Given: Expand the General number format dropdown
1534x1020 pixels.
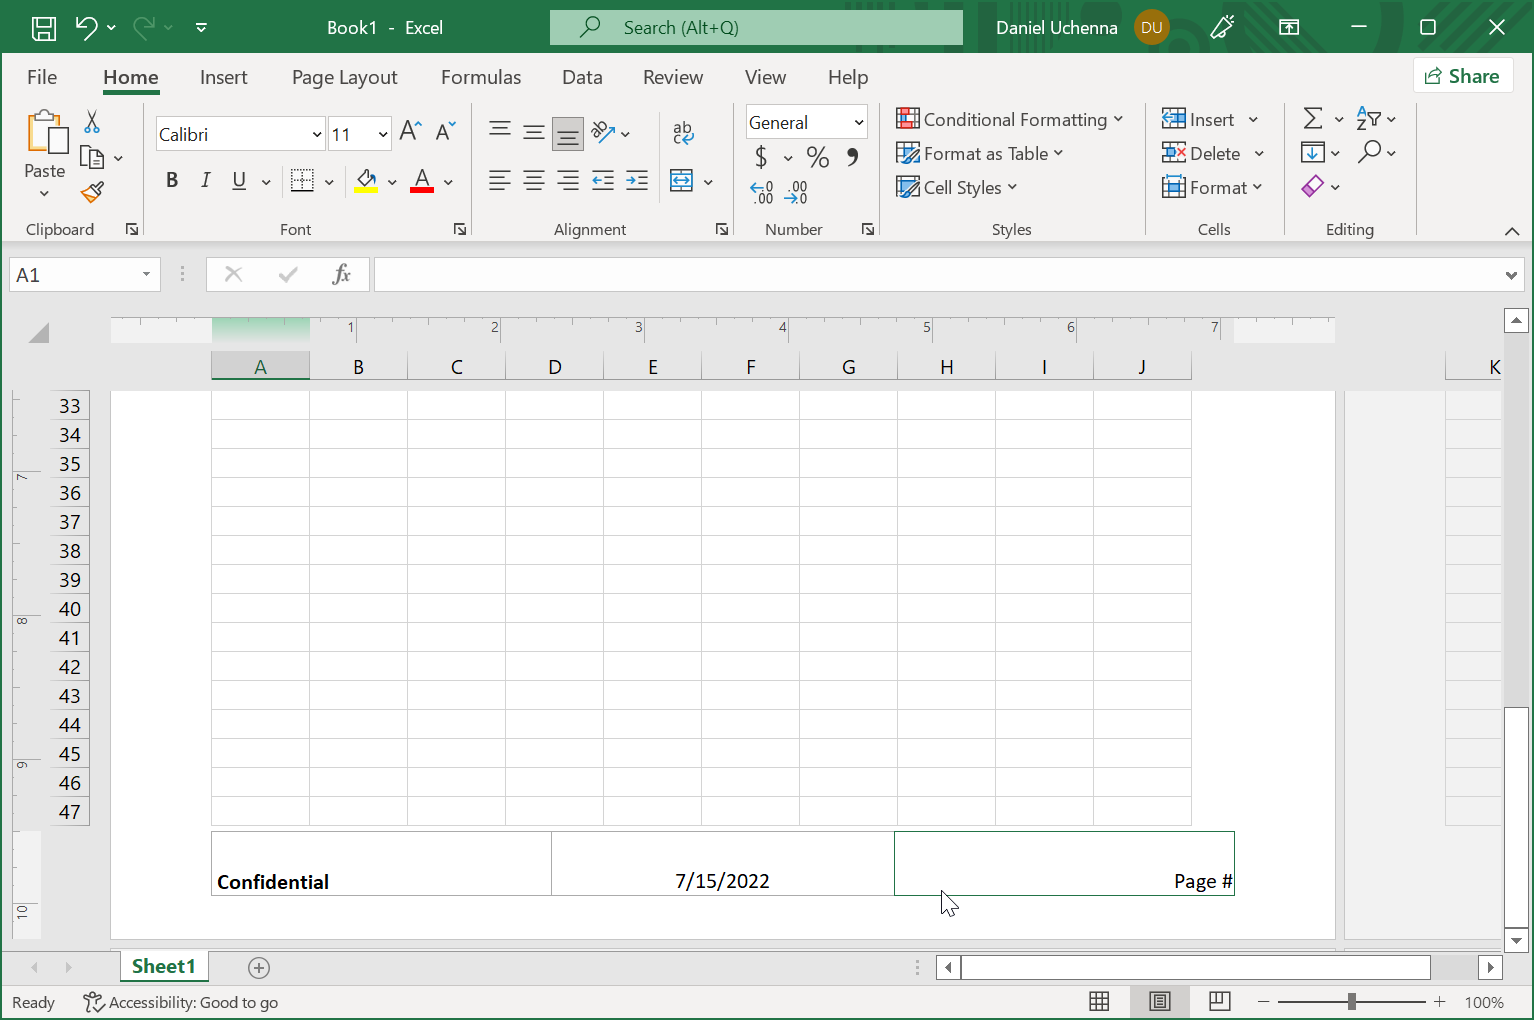Looking at the screenshot, I should 858,122.
